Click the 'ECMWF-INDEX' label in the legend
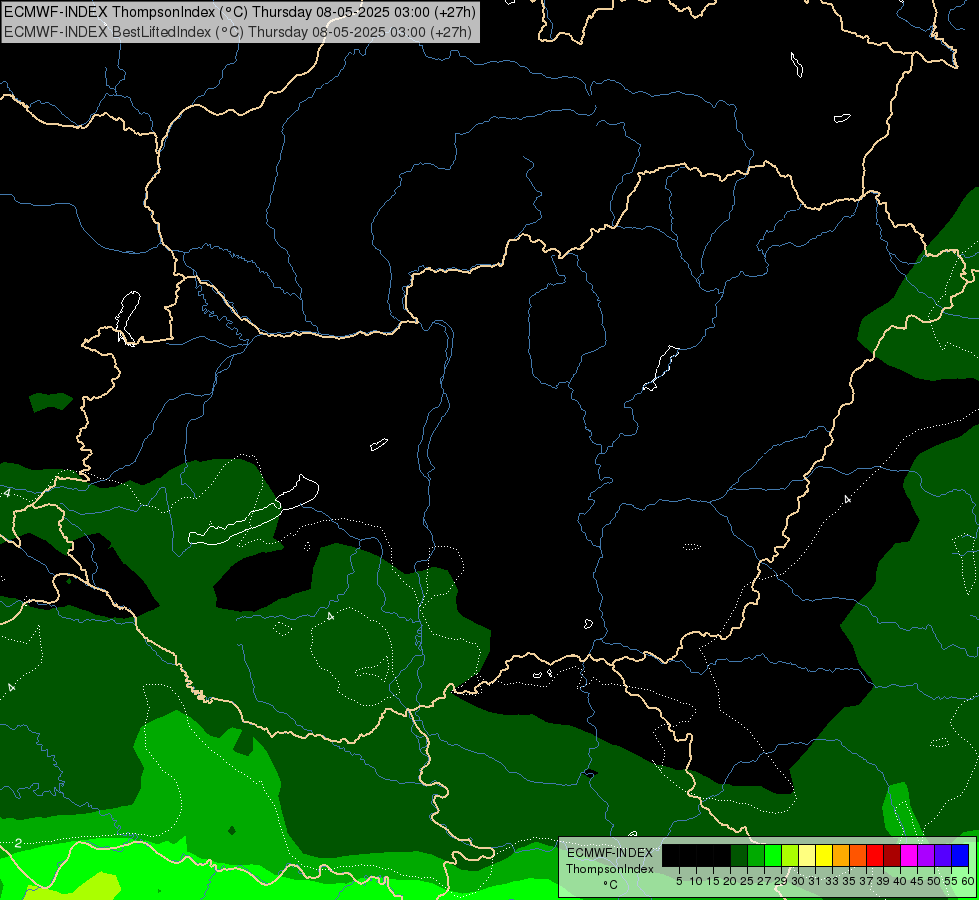 [x=610, y=853]
